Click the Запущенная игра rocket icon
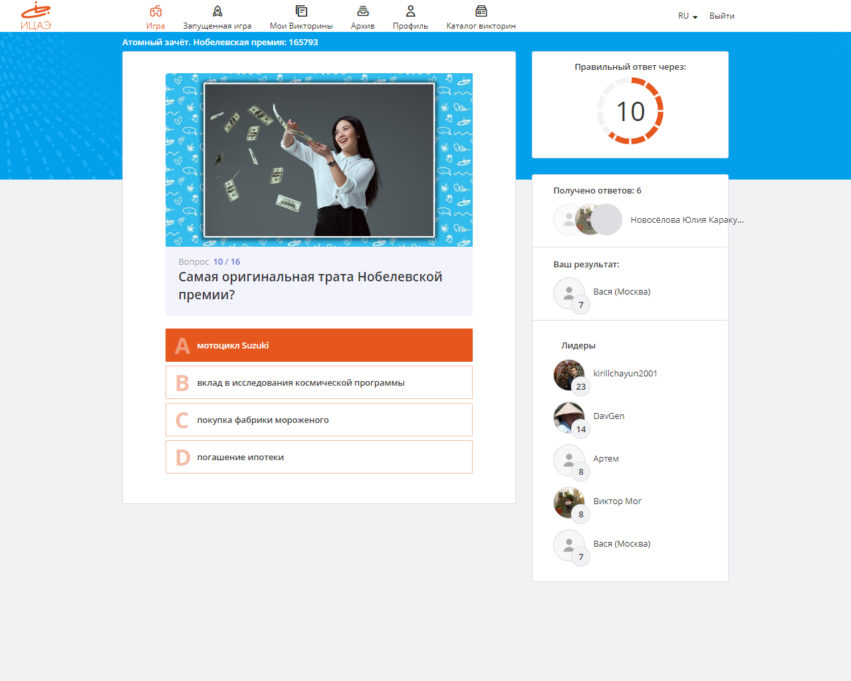Image resolution: width=851 pixels, height=681 pixels. pyautogui.click(x=217, y=11)
